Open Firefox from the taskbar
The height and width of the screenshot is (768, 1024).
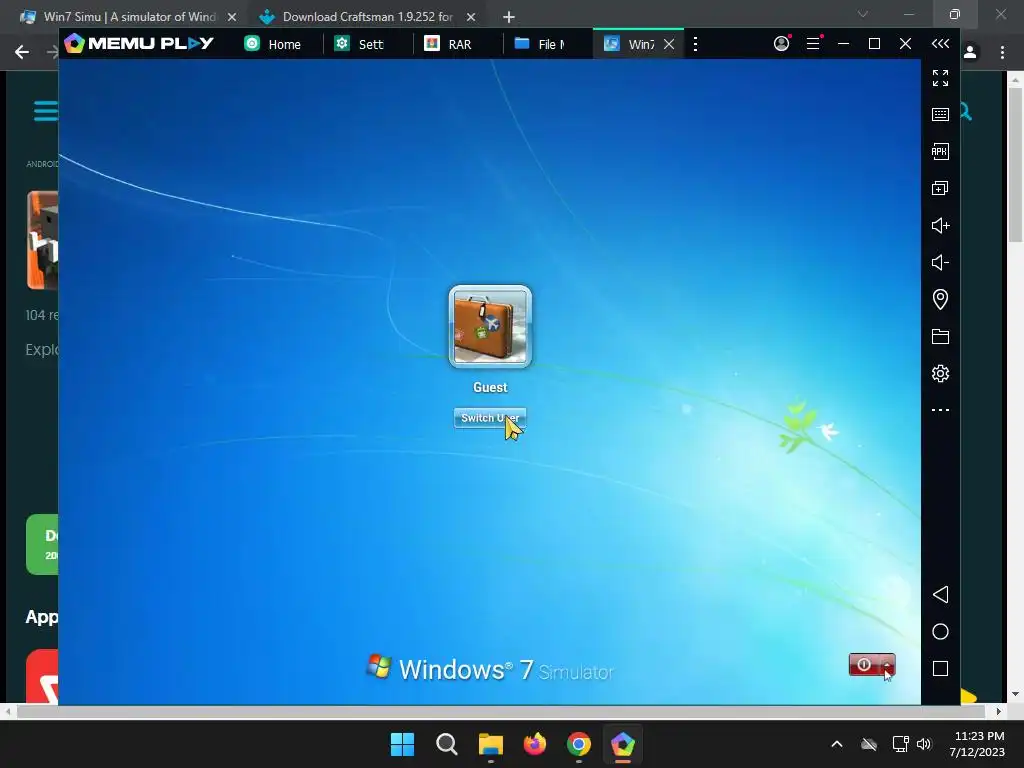[x=535, y=744]
